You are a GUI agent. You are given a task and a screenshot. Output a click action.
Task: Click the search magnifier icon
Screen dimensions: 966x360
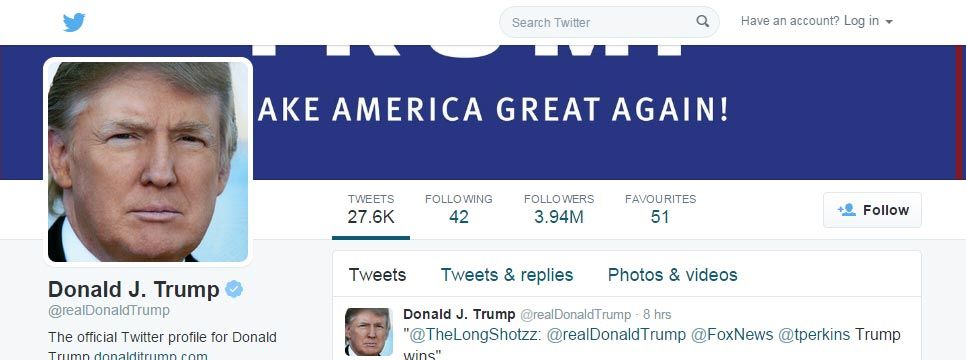click(x=702, y=22)
